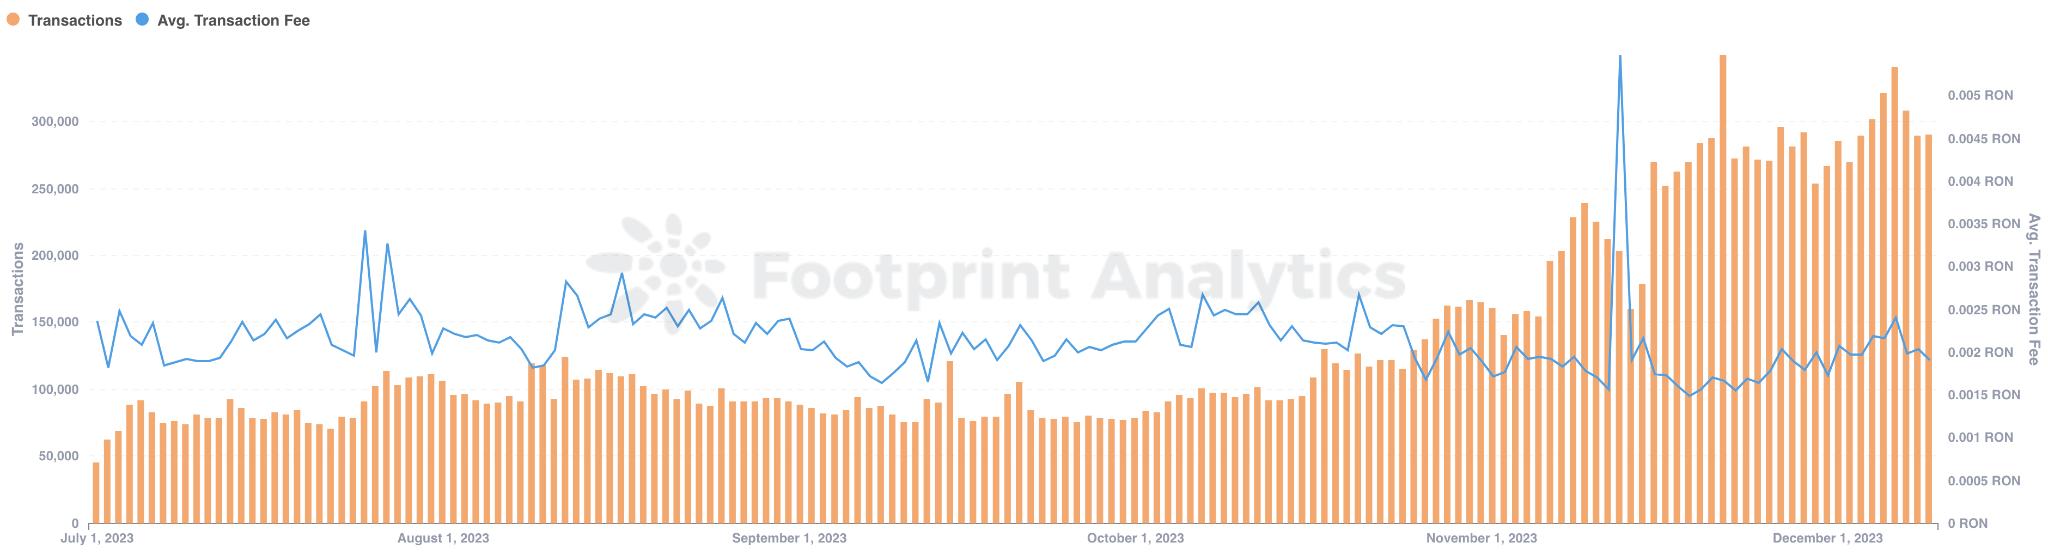Click the blue Avg. Transaction Fee legend dot
This screenshot has height=554, width=2048.
[x=142, y=20]
